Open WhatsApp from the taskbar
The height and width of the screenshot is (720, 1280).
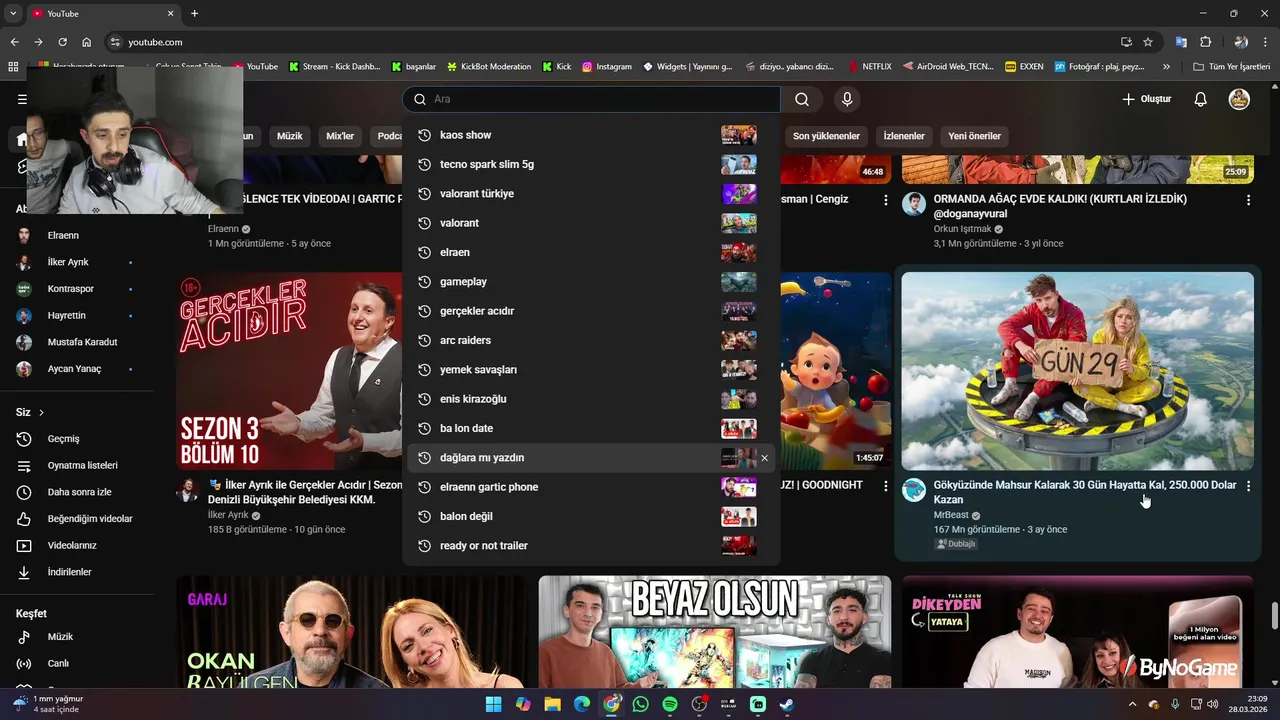coord(640,704)
